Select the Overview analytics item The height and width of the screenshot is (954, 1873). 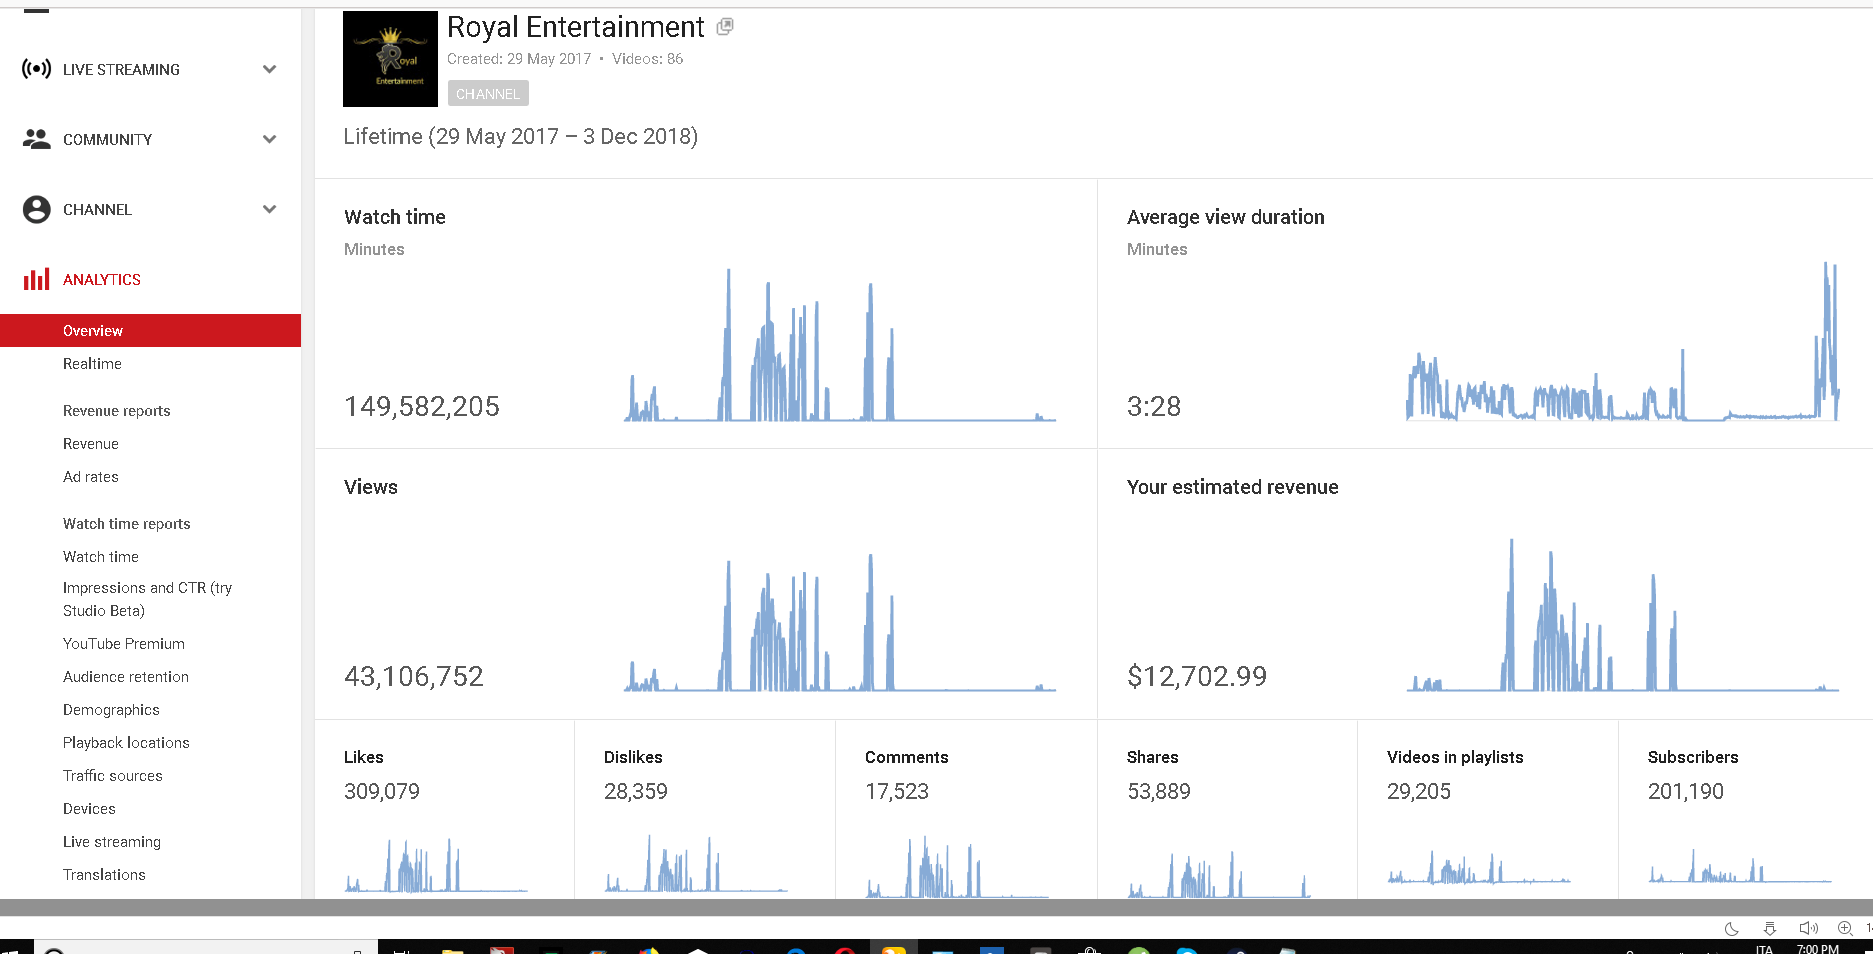coord(150,331)
